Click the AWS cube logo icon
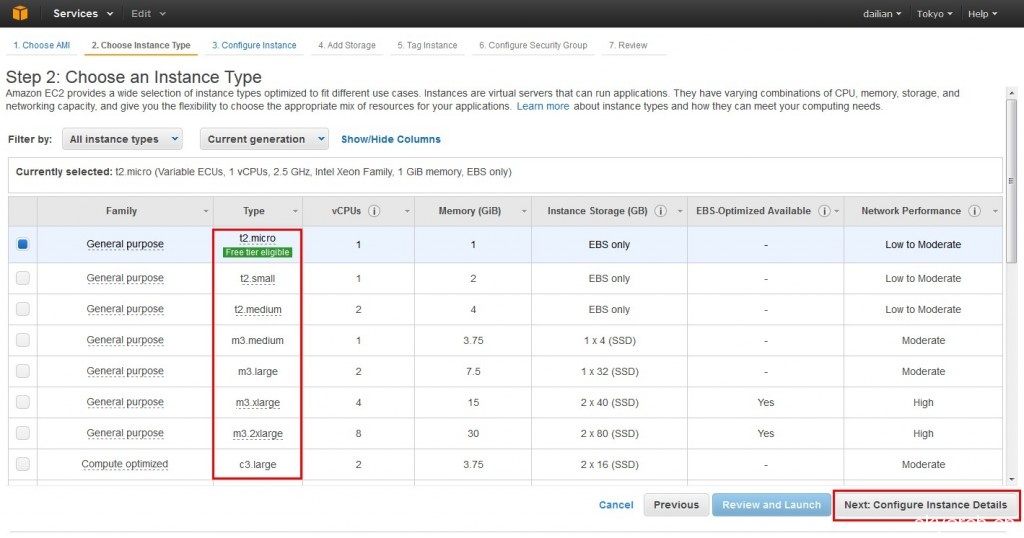 click(x=21, y=14)
